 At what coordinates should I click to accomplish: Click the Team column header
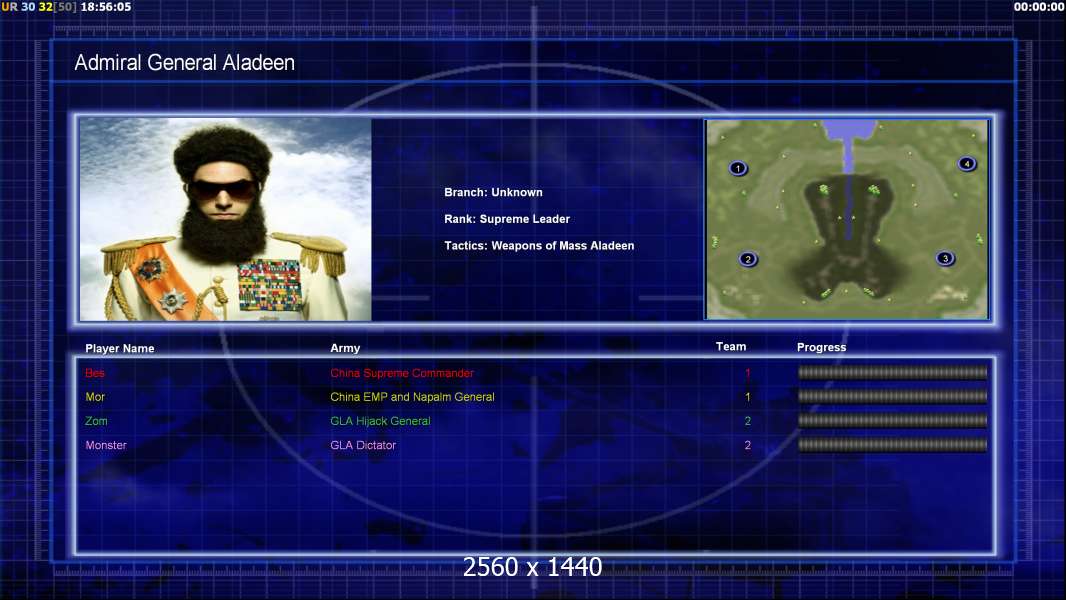click(x=731, y=347)
